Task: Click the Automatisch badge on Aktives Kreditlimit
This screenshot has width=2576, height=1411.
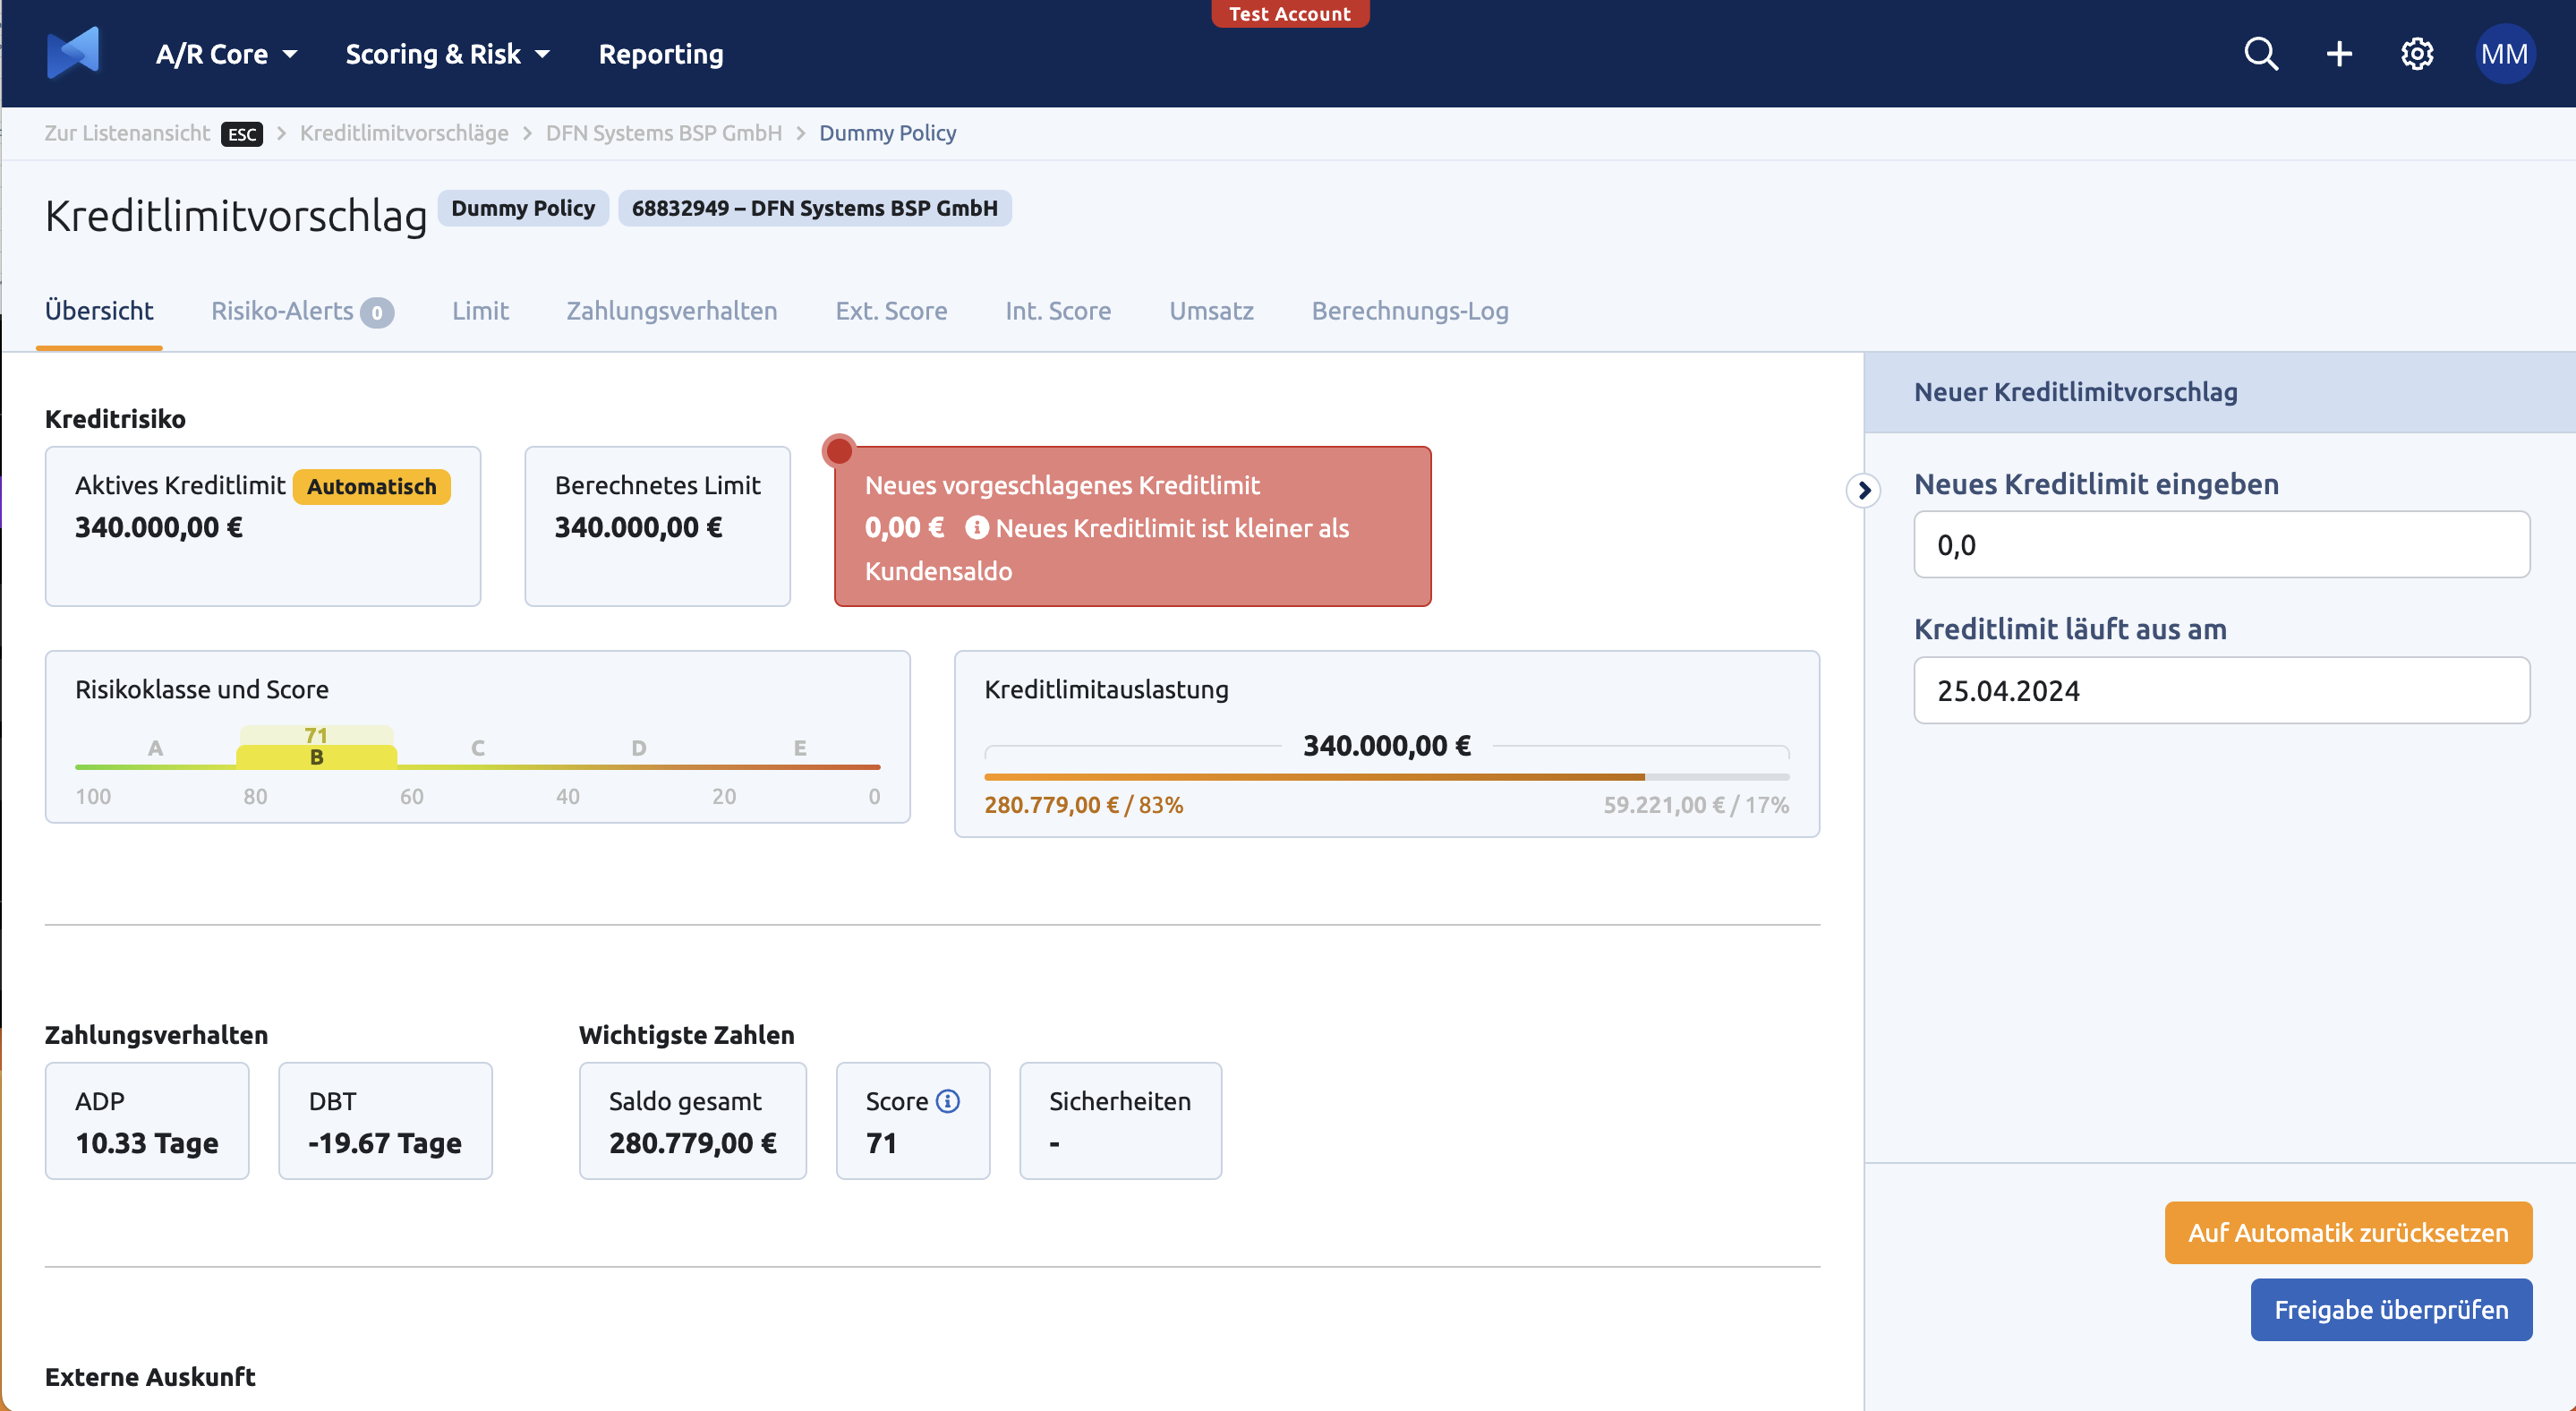Action: point(371,486)
